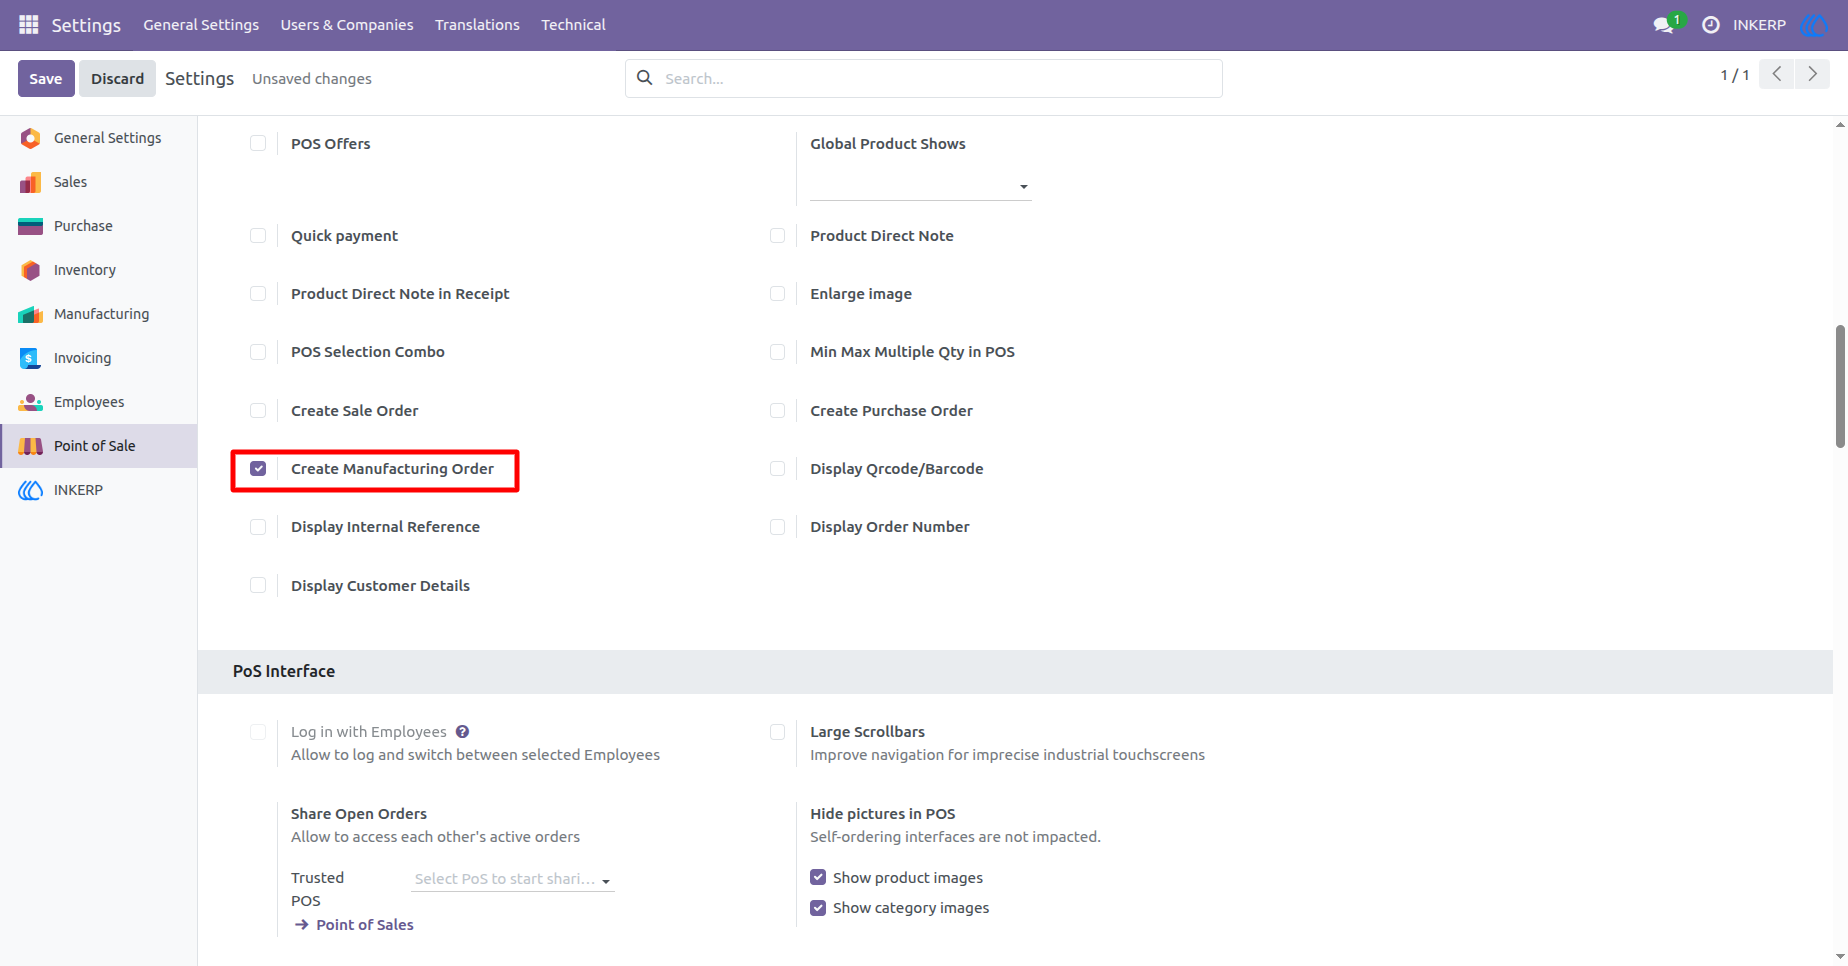Viewport: 1848px width, 966px height.
Task: Open Users & Companies menu
Action: [347, 25]
